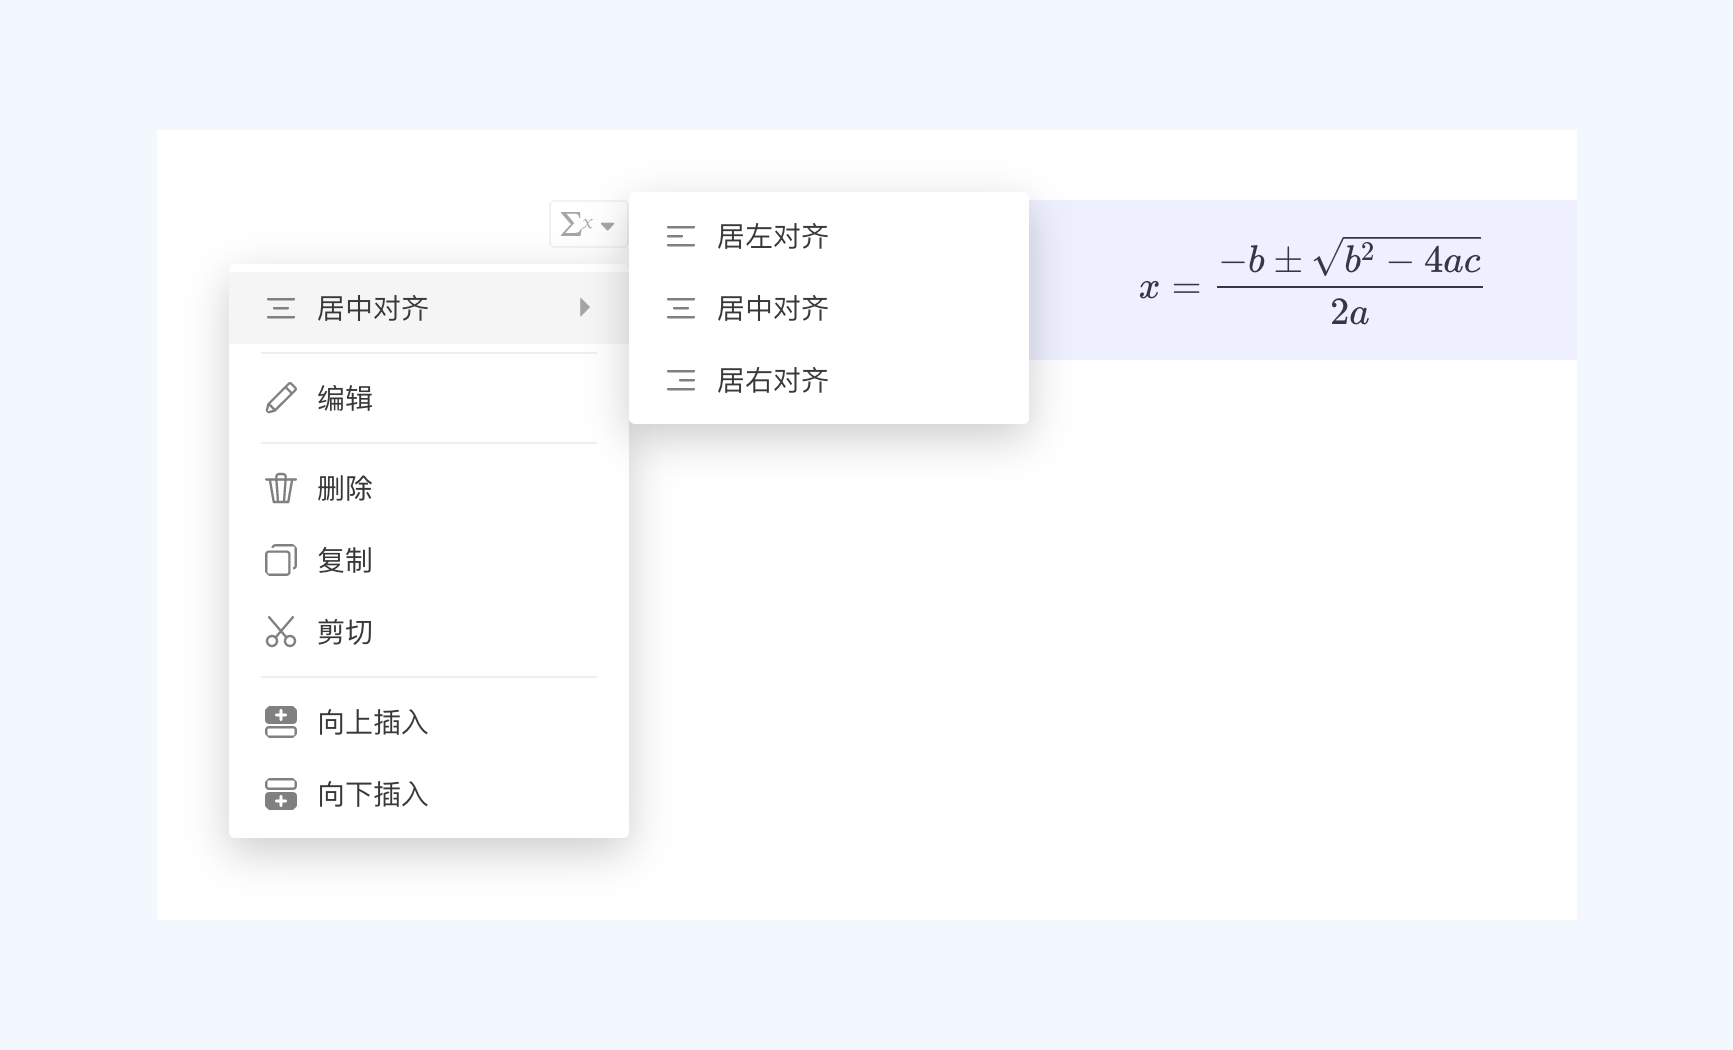Select 剪切 to cut the block
Screen dimensions: 1733x1050
pos(429,632)
